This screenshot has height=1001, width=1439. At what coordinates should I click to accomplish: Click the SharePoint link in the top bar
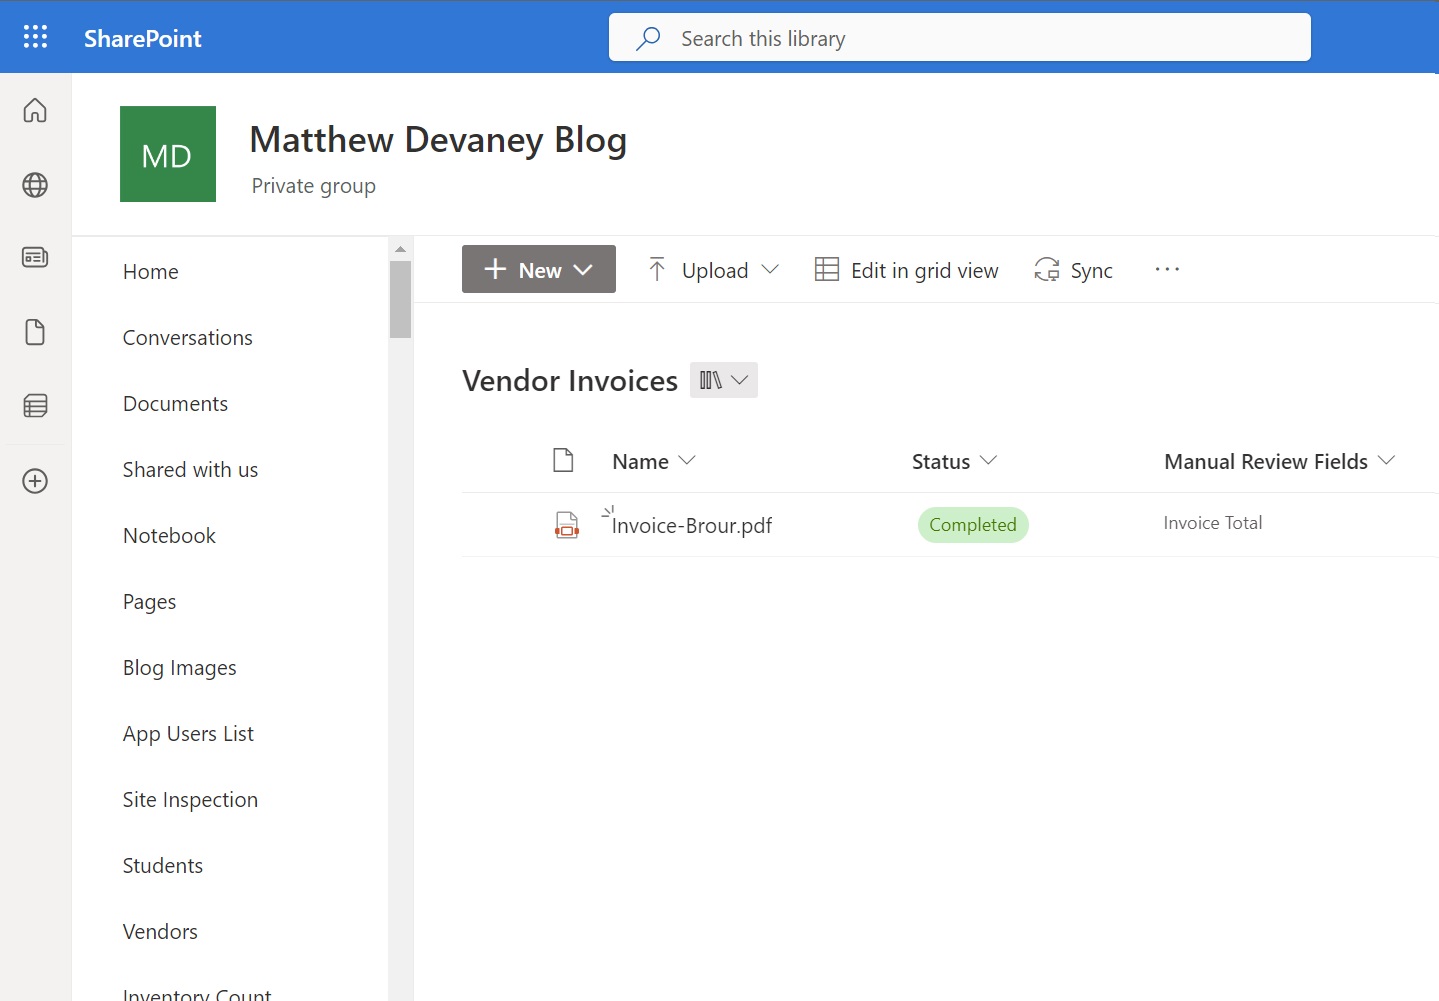(142, 37)
